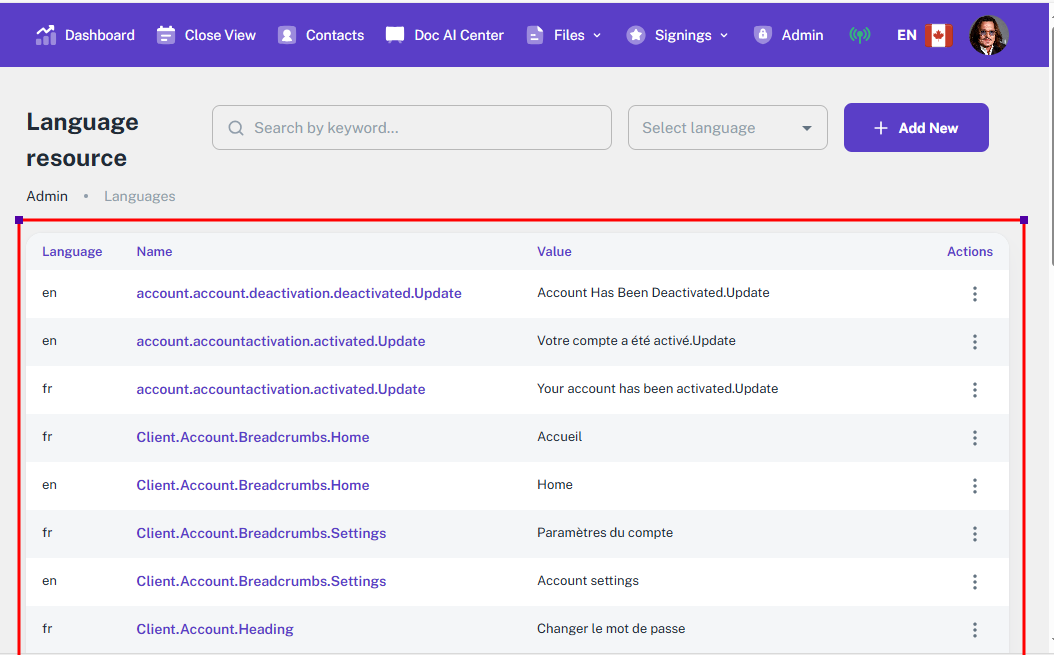Open actions menu for Paramètres du compte row
This screenshot has height=655, width=1054.
pyautogui.click(x=974, y=534)
